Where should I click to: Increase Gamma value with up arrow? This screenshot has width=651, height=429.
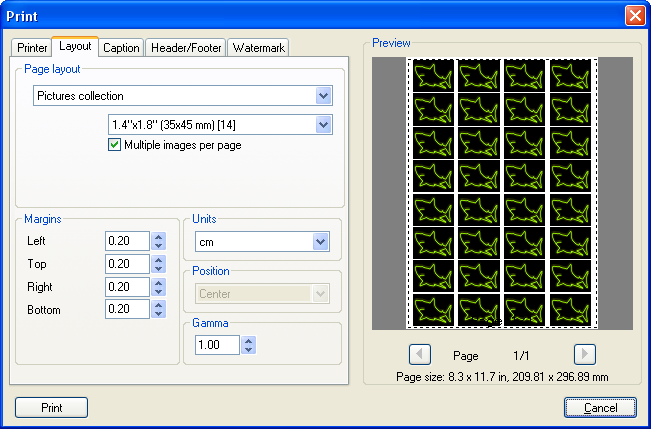[249, 340]
